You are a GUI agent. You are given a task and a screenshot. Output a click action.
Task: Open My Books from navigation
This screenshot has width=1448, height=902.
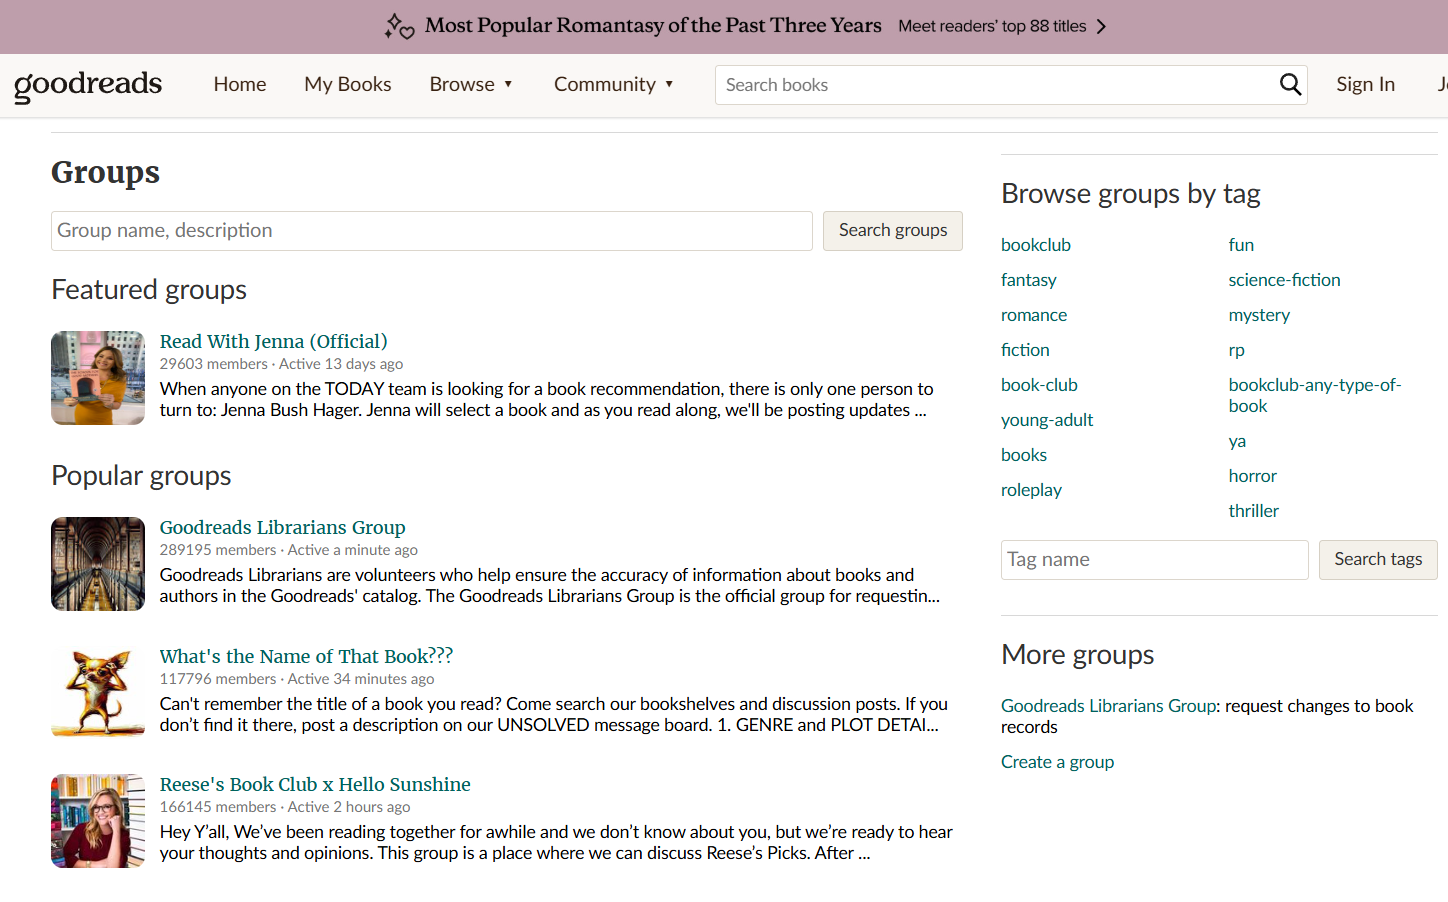(348, 85)
